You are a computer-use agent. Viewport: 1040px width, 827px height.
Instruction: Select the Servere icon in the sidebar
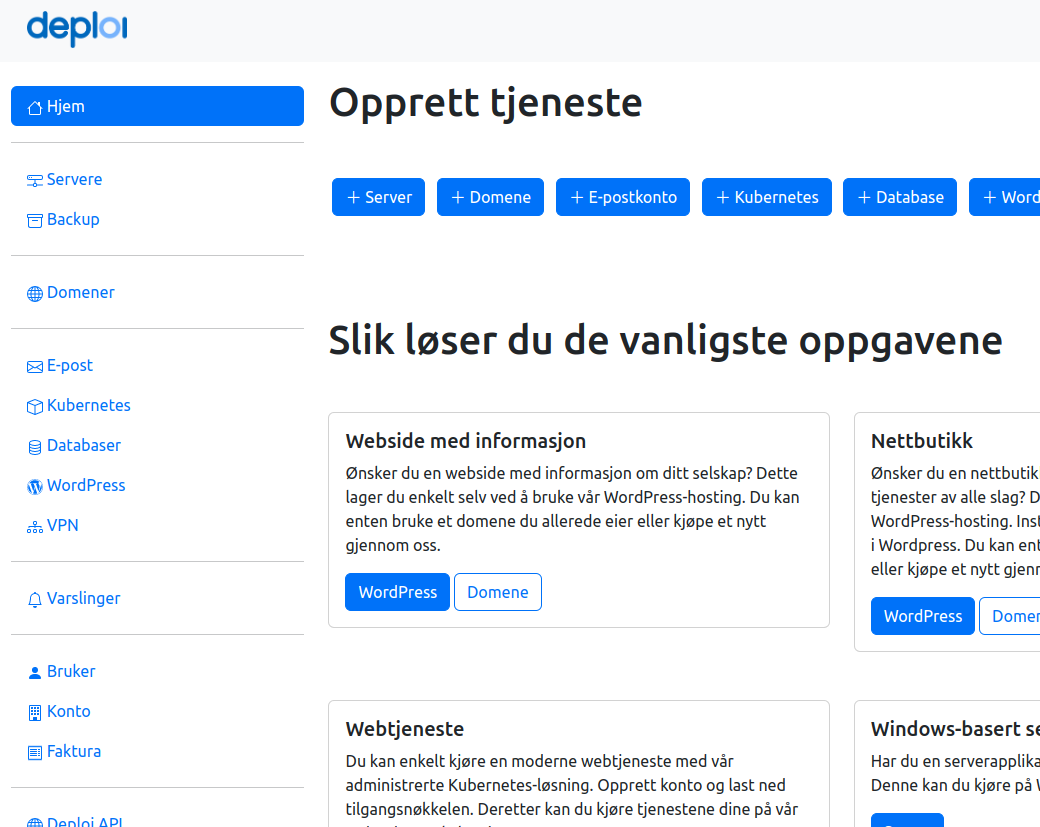(x=33, y=179)
